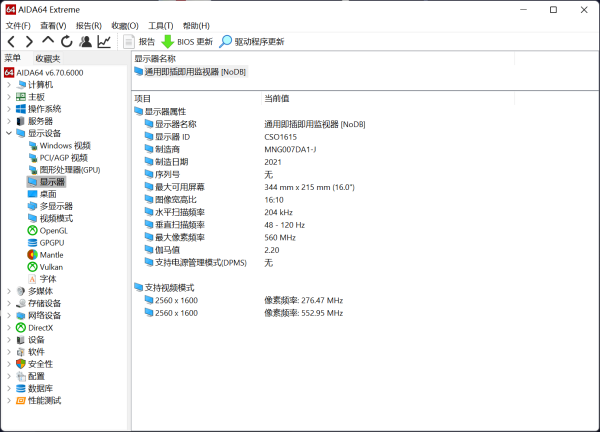Open the 文件(F) menu

click(18, 26)
